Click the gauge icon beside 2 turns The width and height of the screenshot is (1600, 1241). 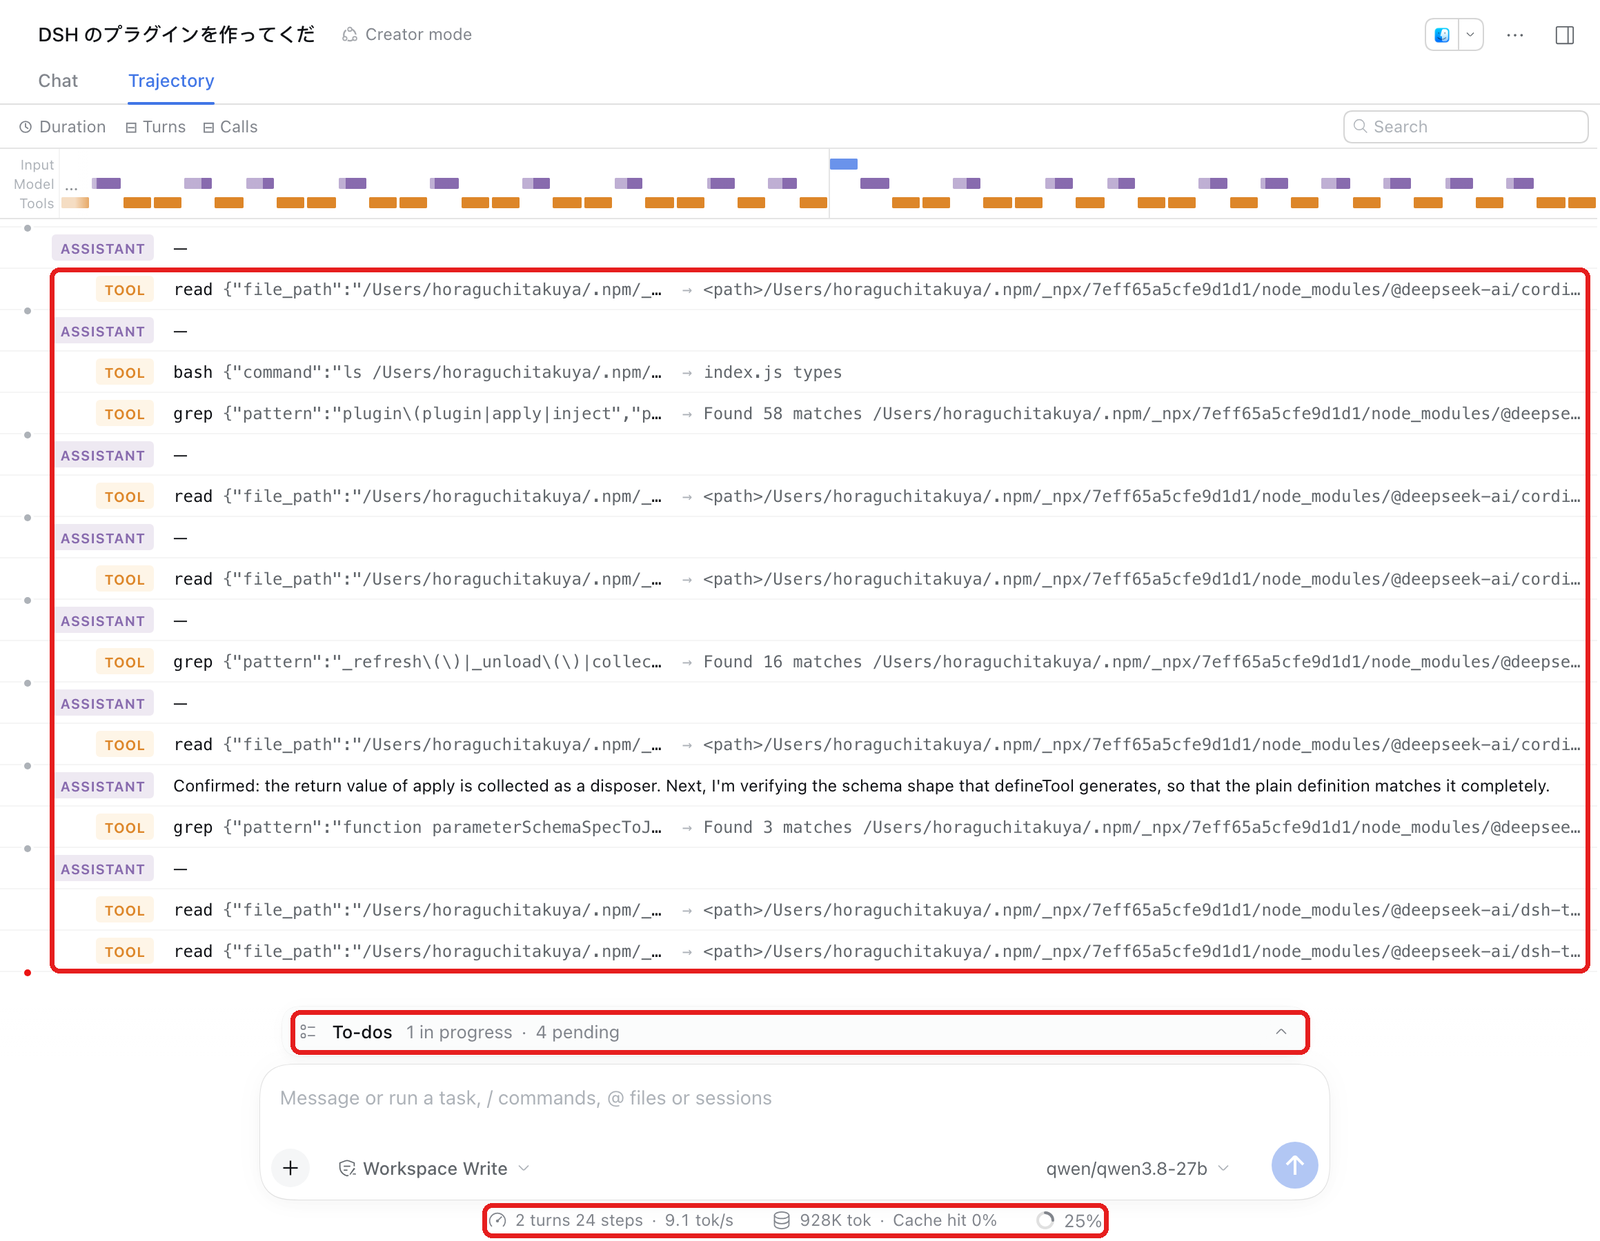click(498, 1220)
